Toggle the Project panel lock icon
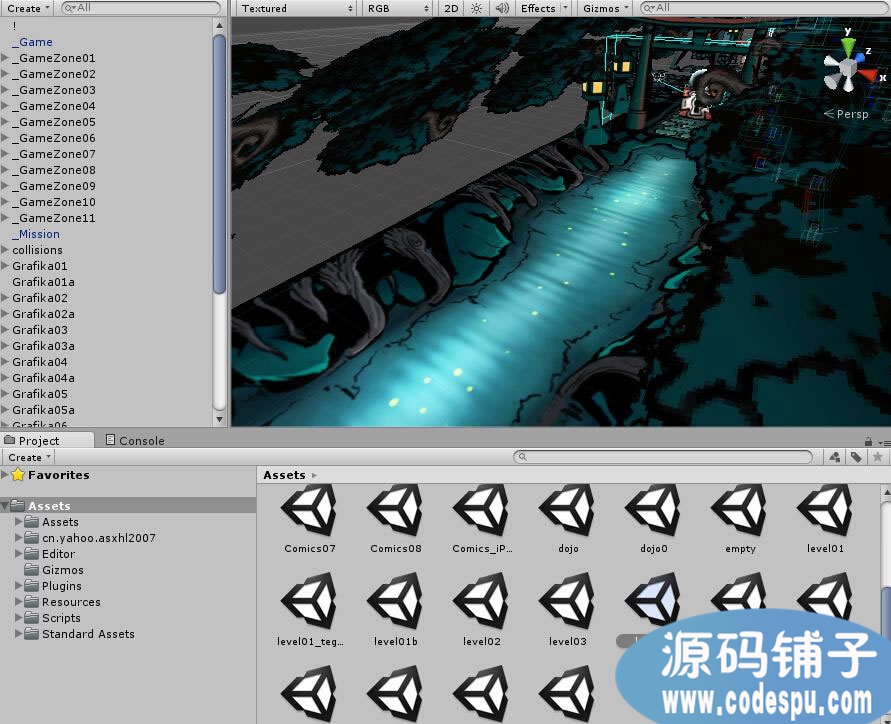This screenshot has width=891, height=724. click(x=868, y=441)
